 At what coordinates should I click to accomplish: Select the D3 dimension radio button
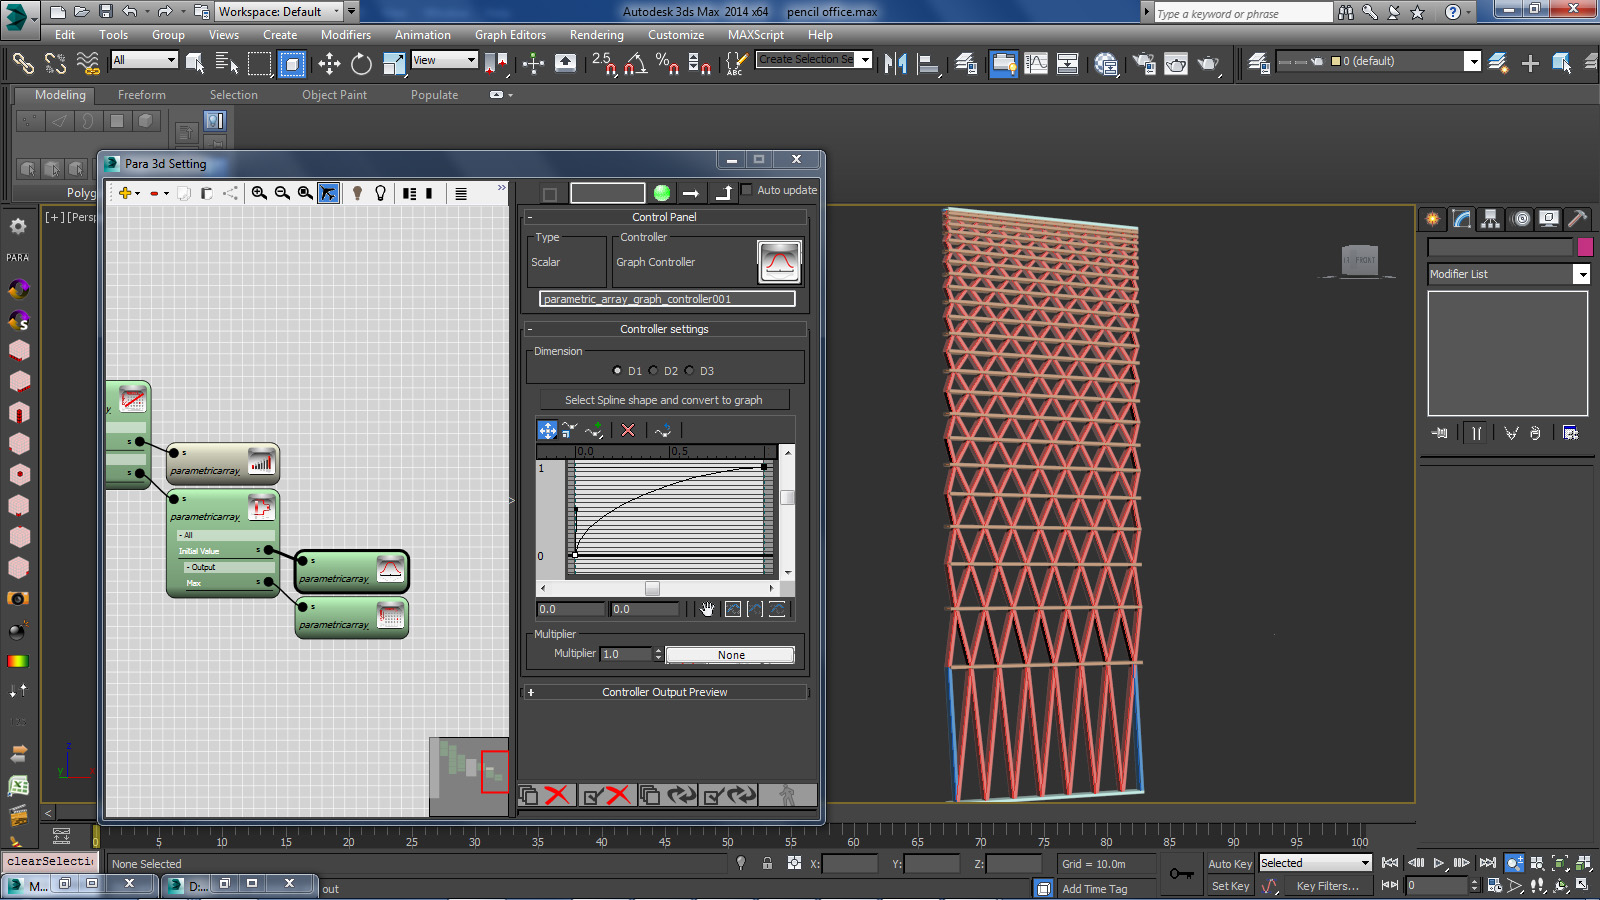click(690, 371)
